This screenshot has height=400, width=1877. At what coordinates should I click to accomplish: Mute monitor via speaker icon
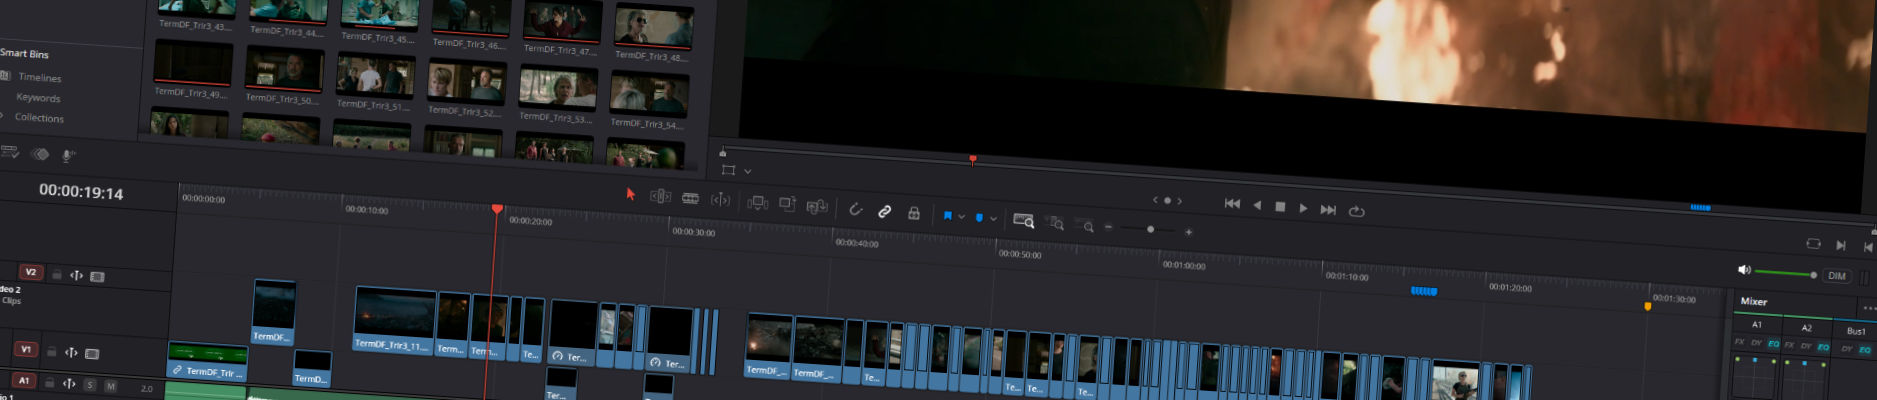click(1744, 270)
